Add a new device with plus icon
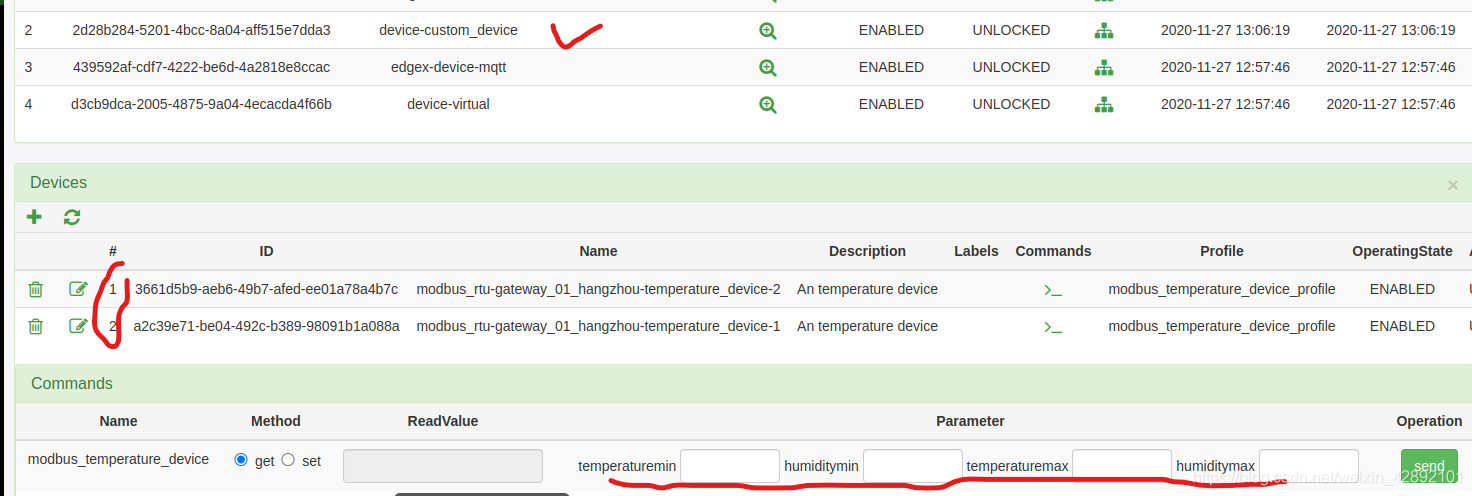The width and height of the screenshot is (1472, 496). (x=34, y=217)
